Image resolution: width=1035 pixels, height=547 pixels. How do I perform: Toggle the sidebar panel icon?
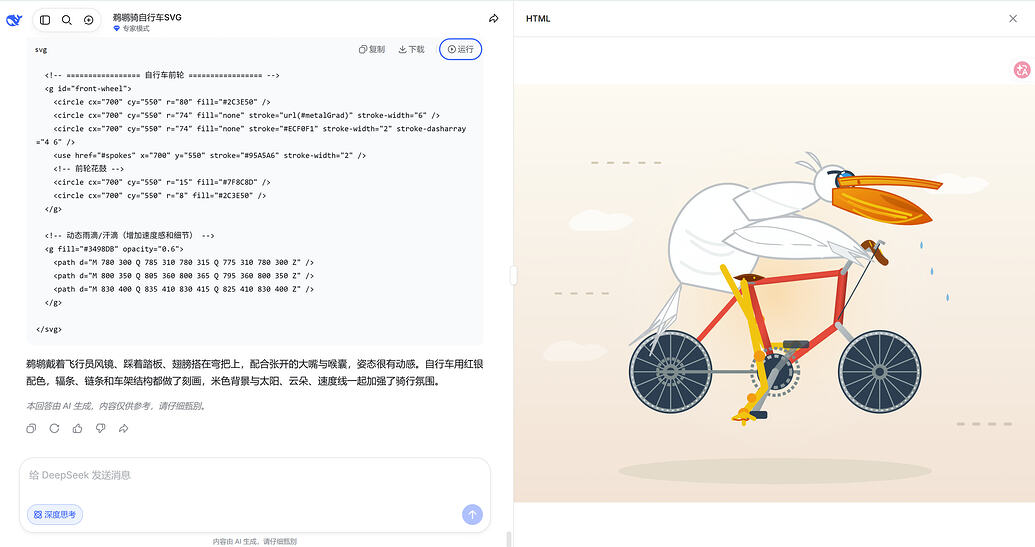(x=45, y=20)
